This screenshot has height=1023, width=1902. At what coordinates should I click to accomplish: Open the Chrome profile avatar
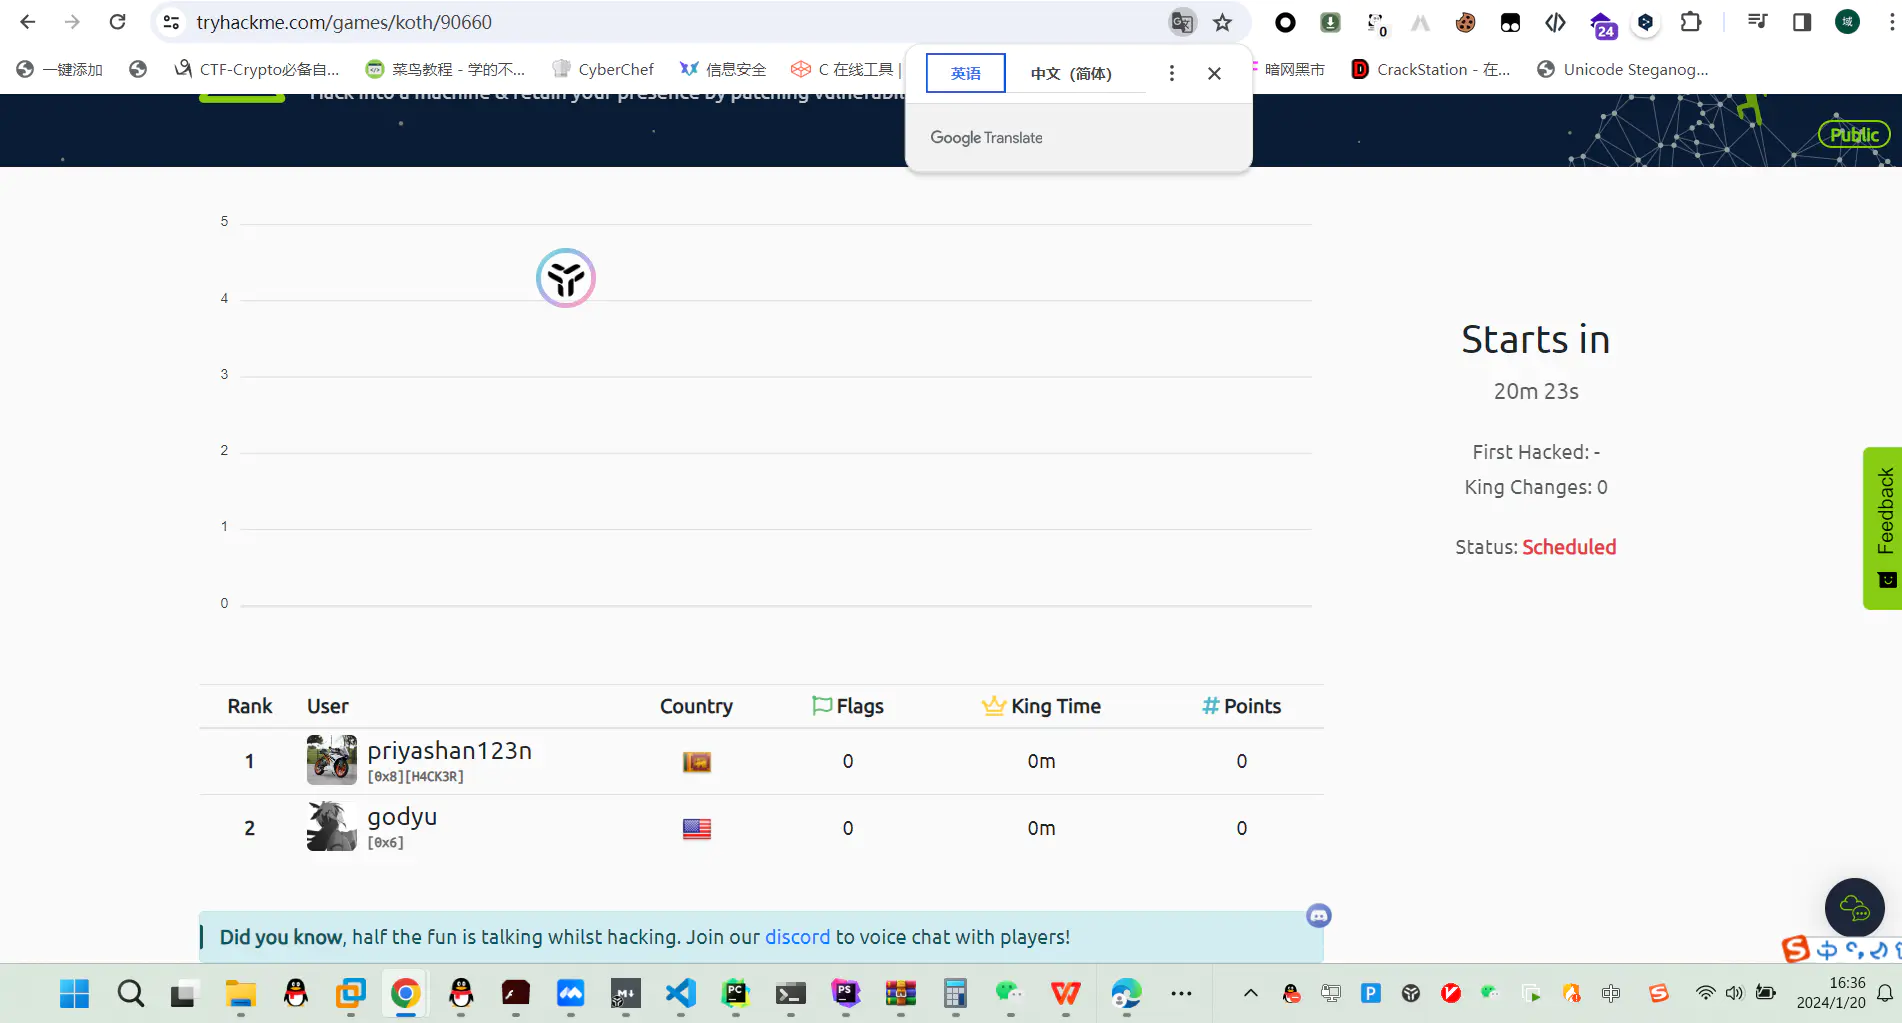coord(1847,22)
